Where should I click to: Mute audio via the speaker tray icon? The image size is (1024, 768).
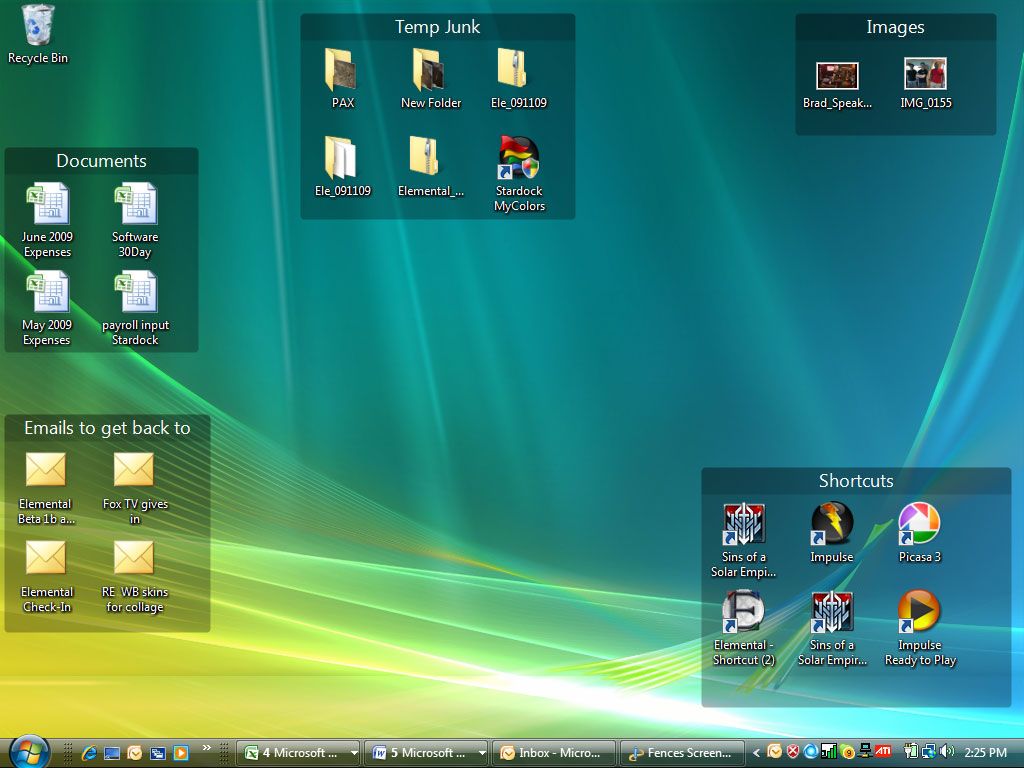946,751
